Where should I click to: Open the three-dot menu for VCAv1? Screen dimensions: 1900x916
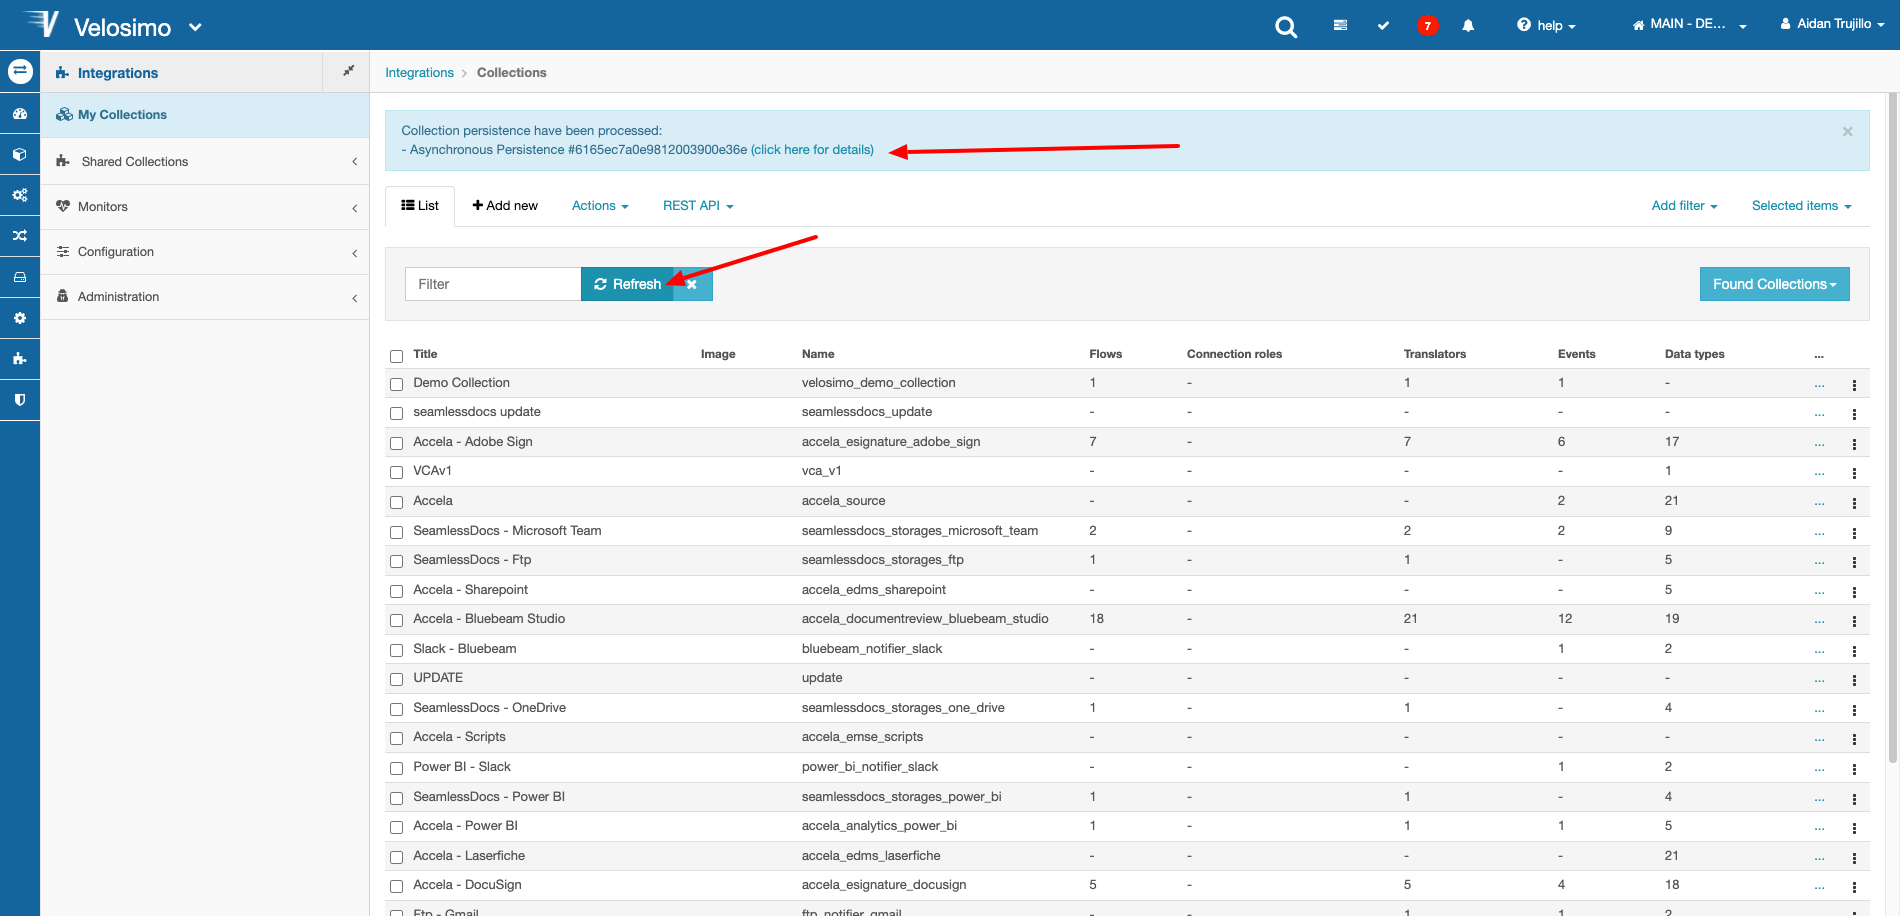[1854, 473]
